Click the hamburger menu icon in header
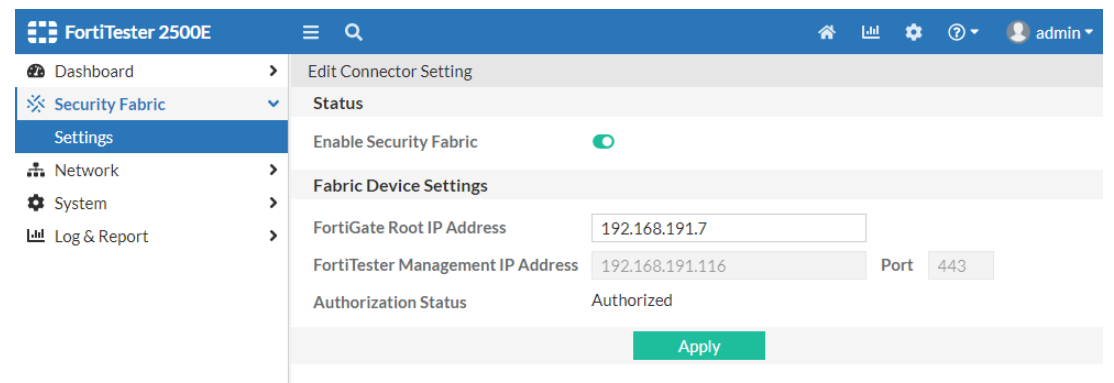The image size is (1114, 383). [x=310, y=32]
